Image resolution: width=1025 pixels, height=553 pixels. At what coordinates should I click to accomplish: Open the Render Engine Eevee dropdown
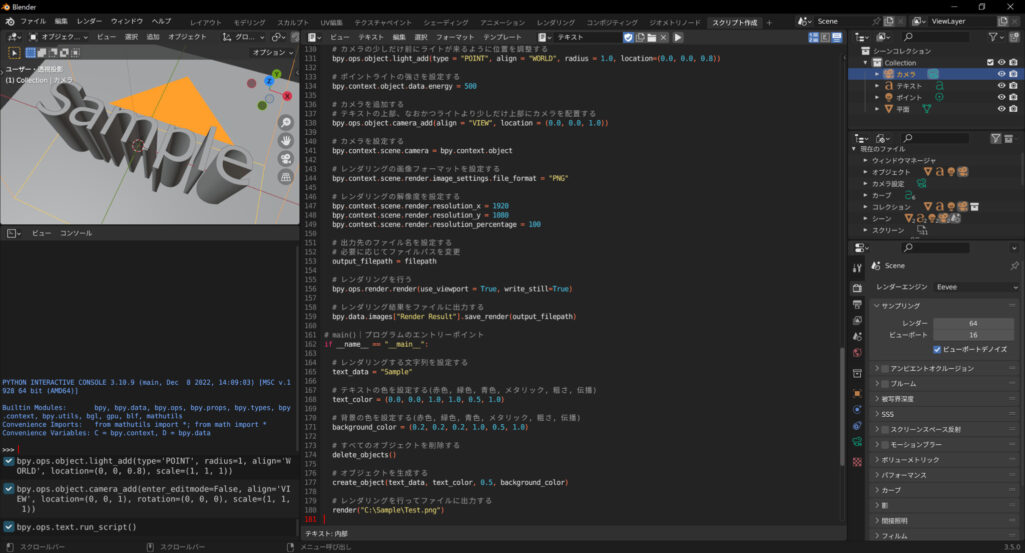click(976, 287)
